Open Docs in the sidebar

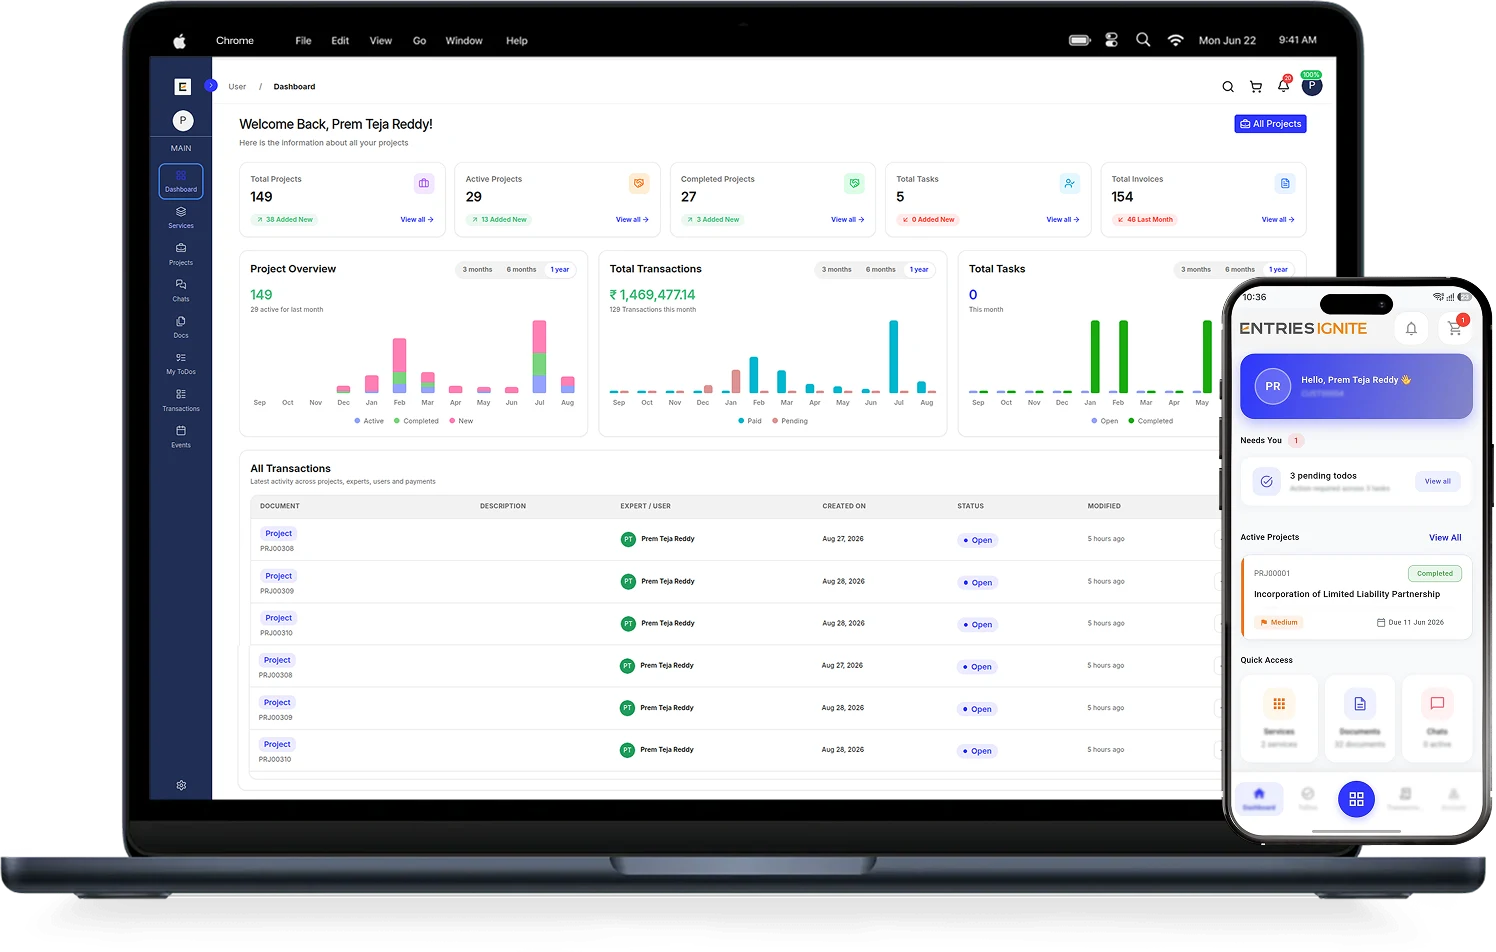181,327
